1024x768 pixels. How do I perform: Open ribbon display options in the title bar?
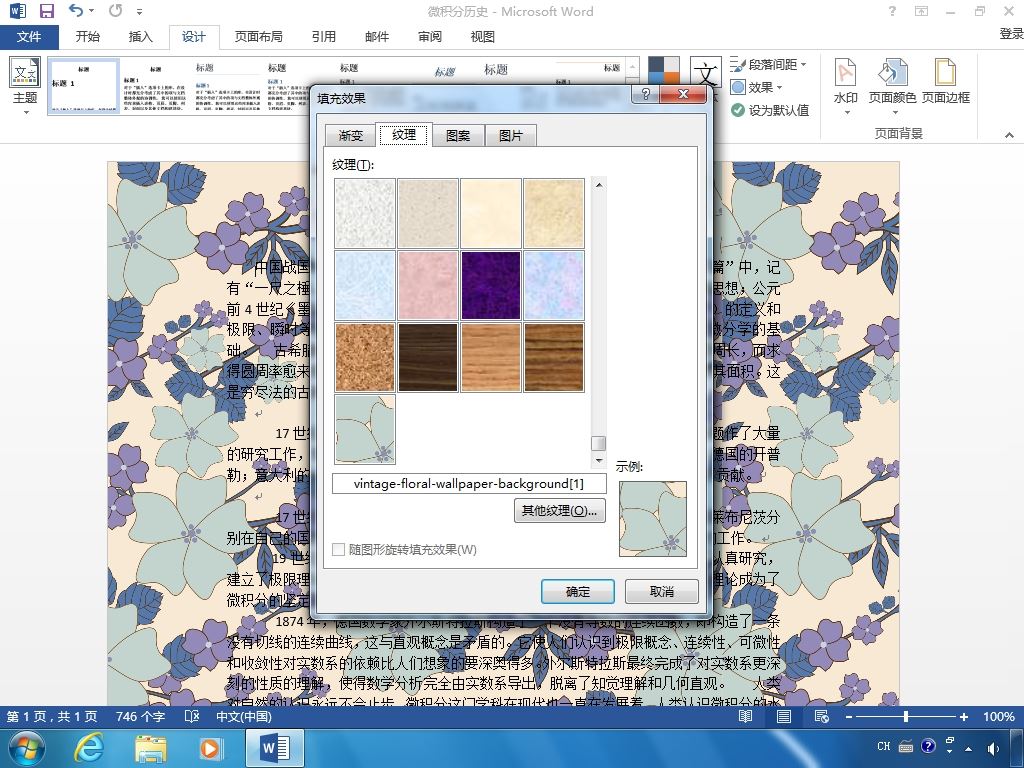pos(921,11)
